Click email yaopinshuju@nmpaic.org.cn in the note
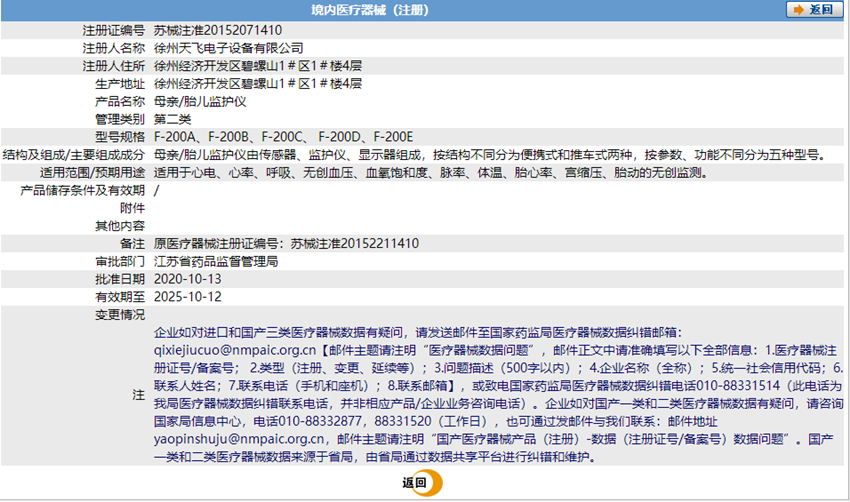850x502 pixels. [x=239, y=439]
